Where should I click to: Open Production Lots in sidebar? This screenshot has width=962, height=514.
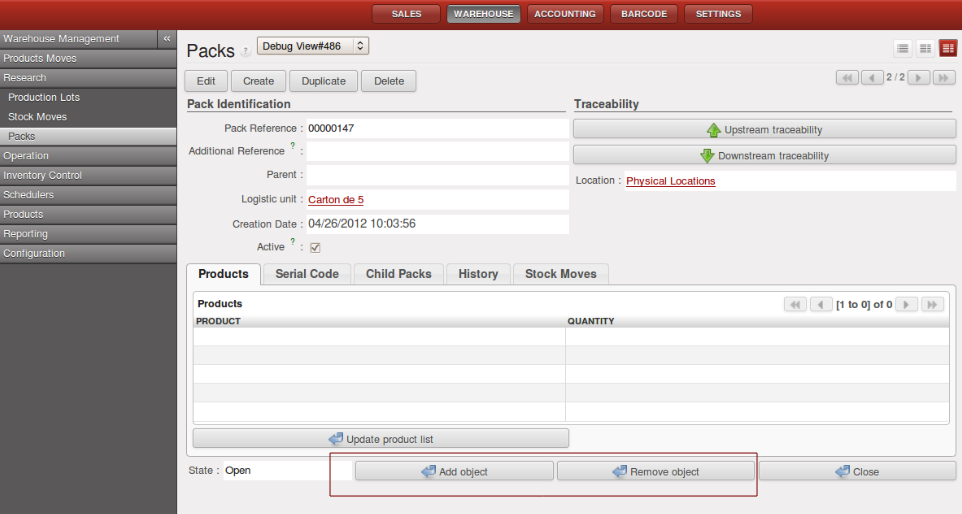tap(44, 98)
